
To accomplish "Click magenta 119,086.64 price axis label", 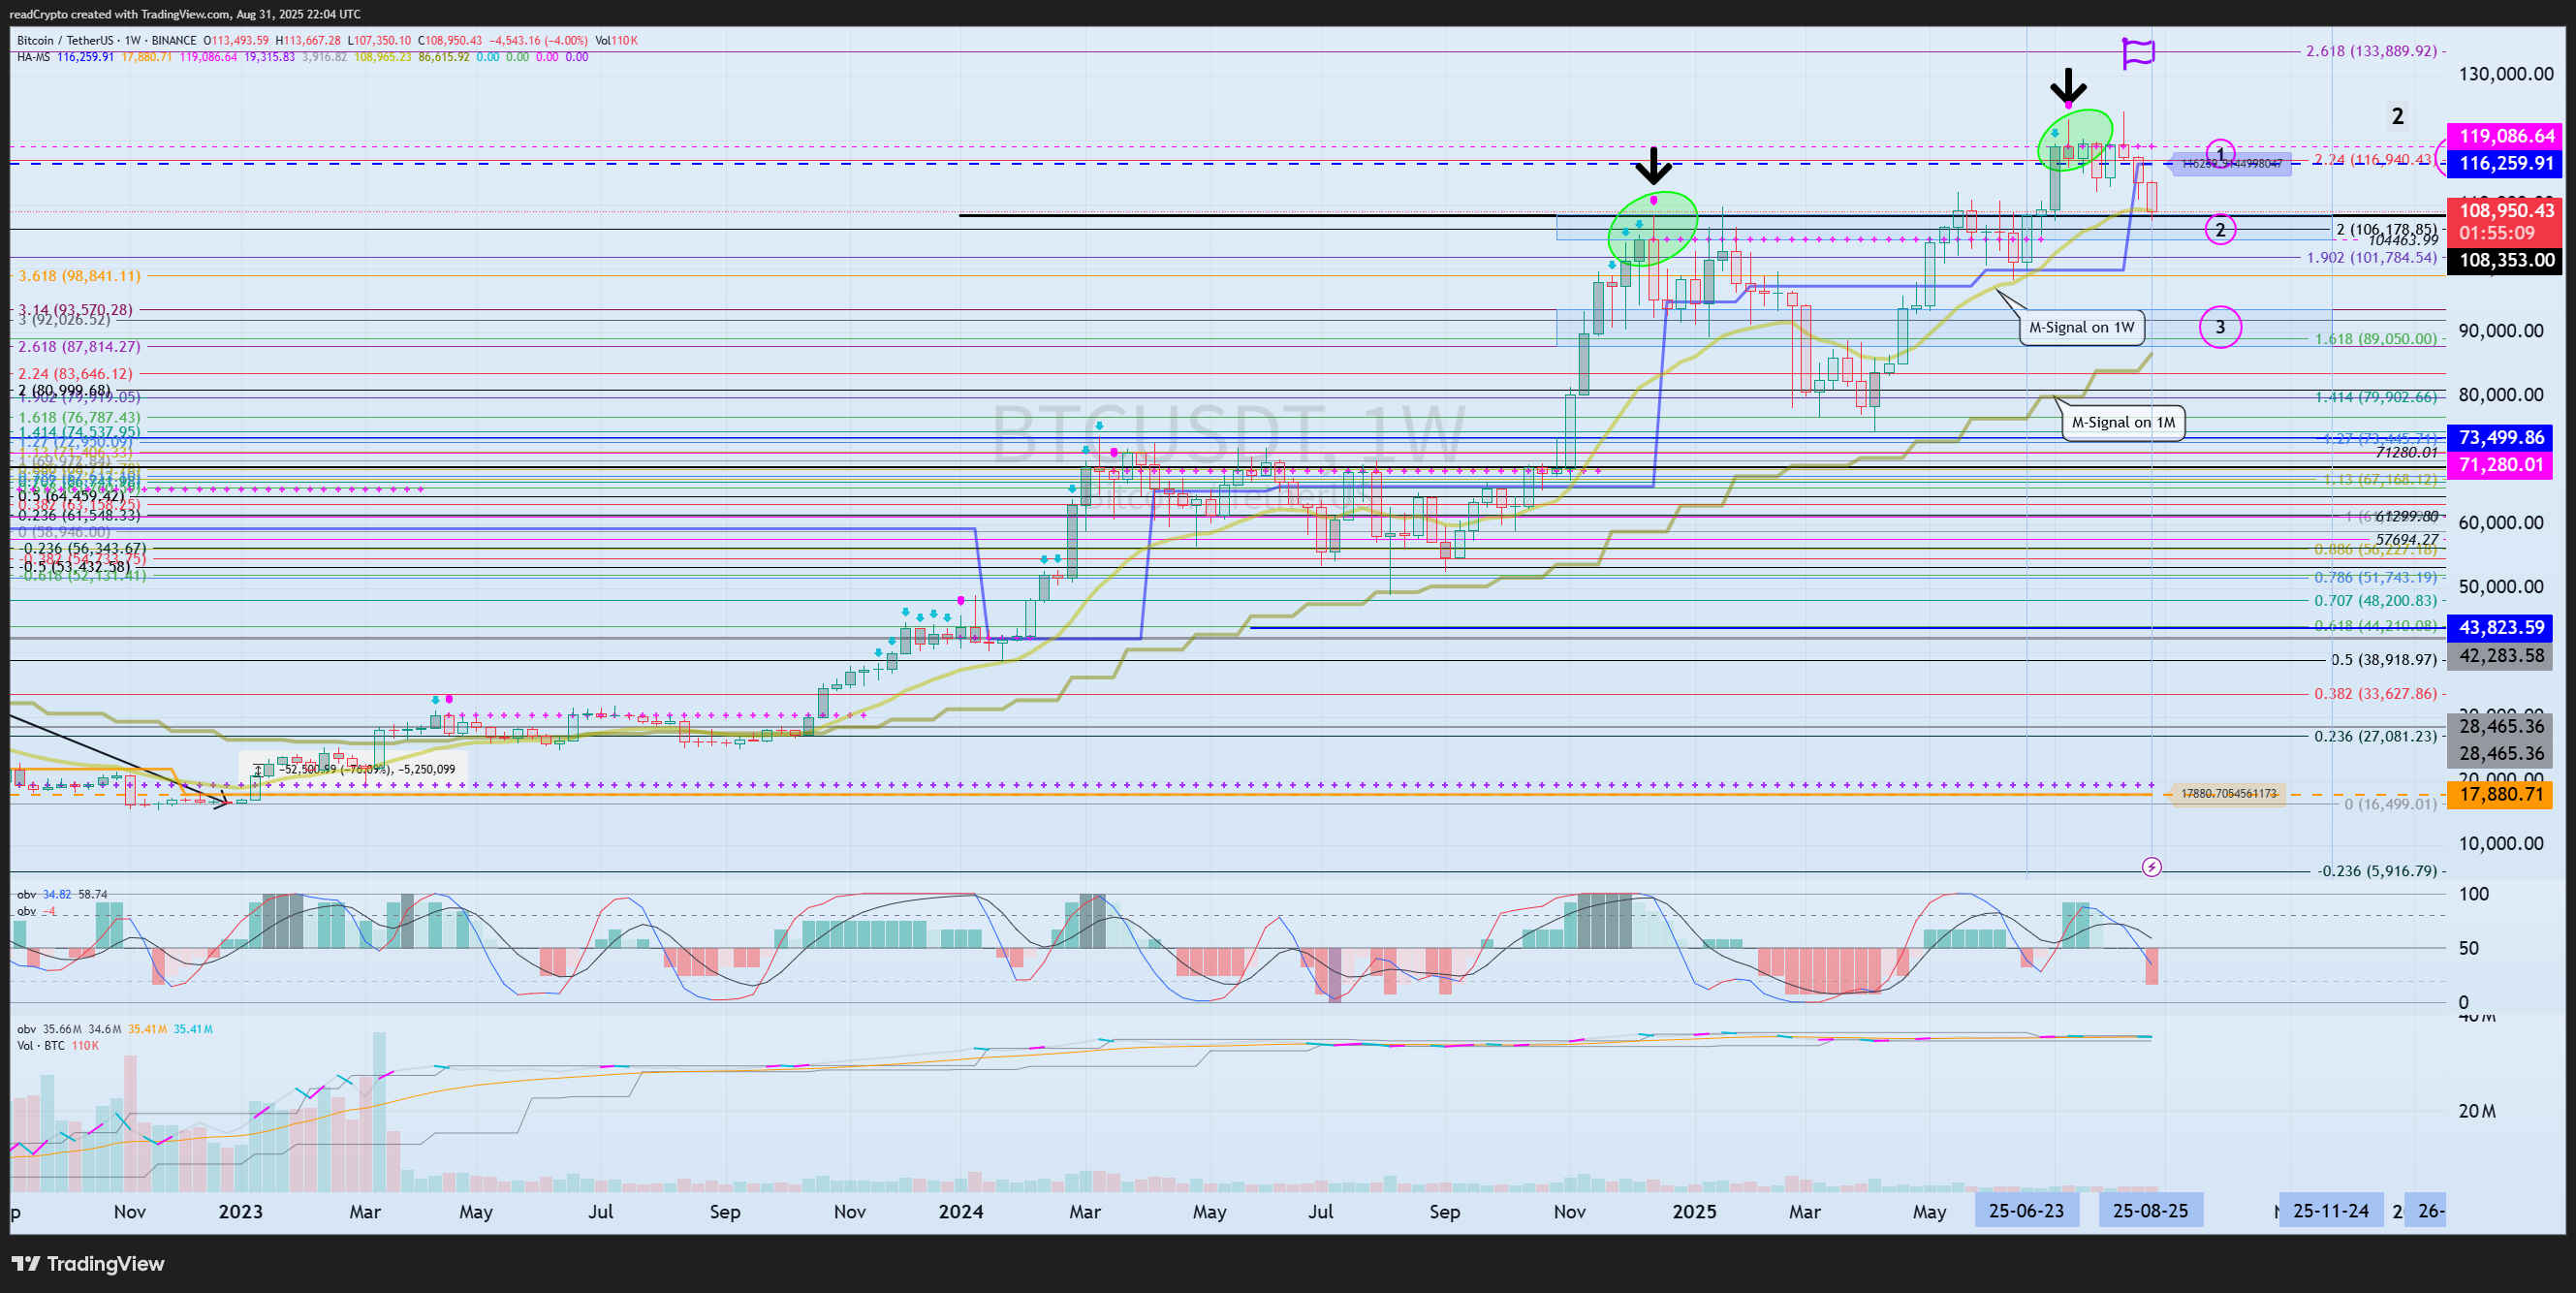I will pos(2506,136).
